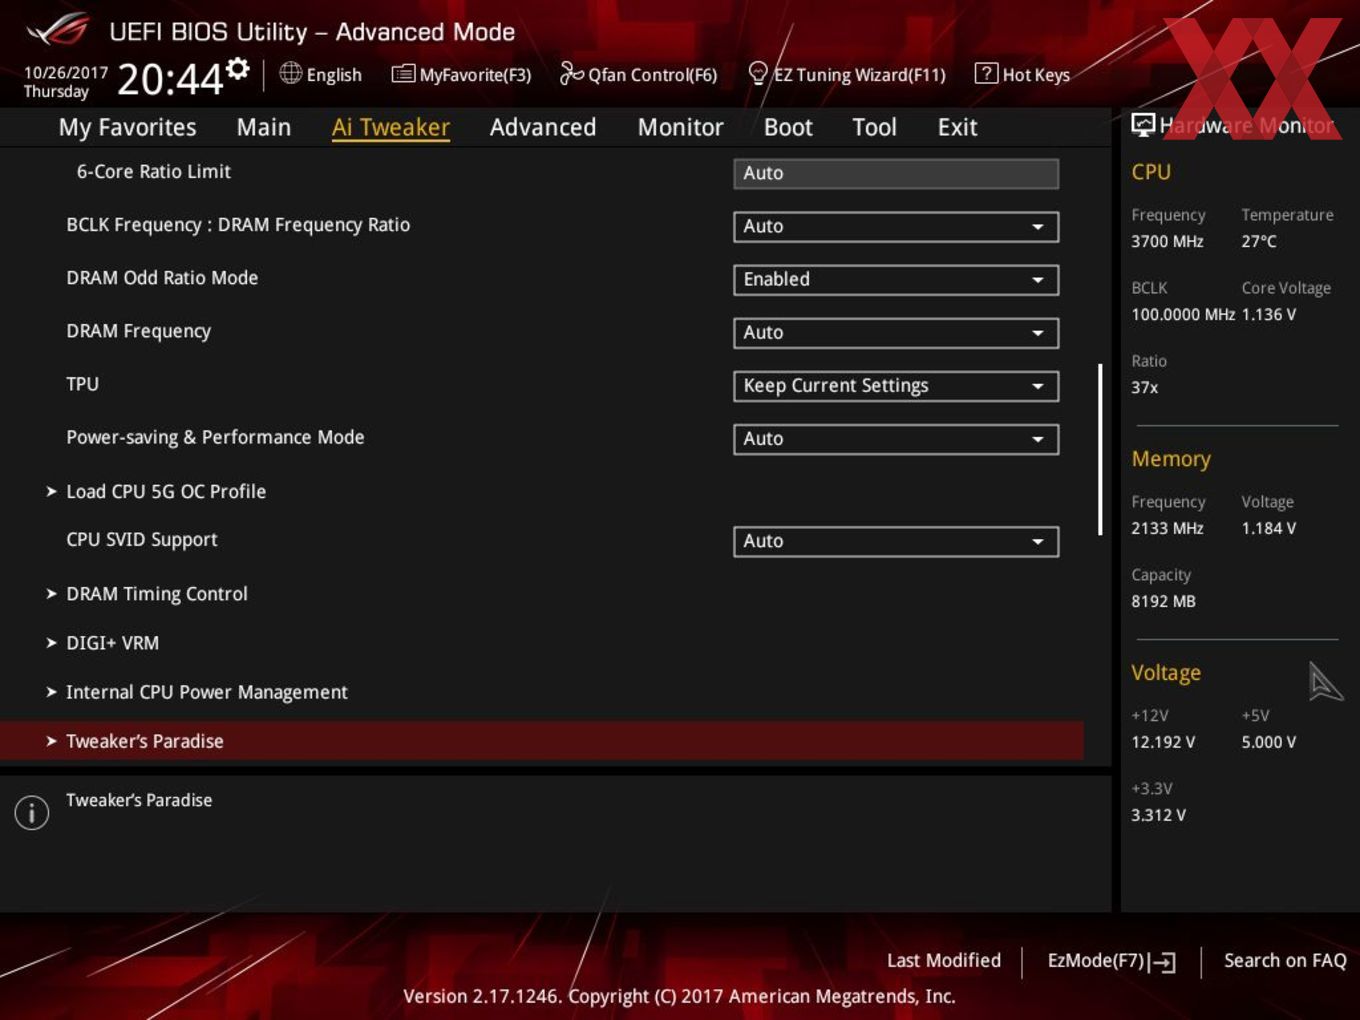The image size is (1360, 1020).
Task: Select the 6-Core Ratio Limit label
Action: pyautogui.click(x=154, y=171)
